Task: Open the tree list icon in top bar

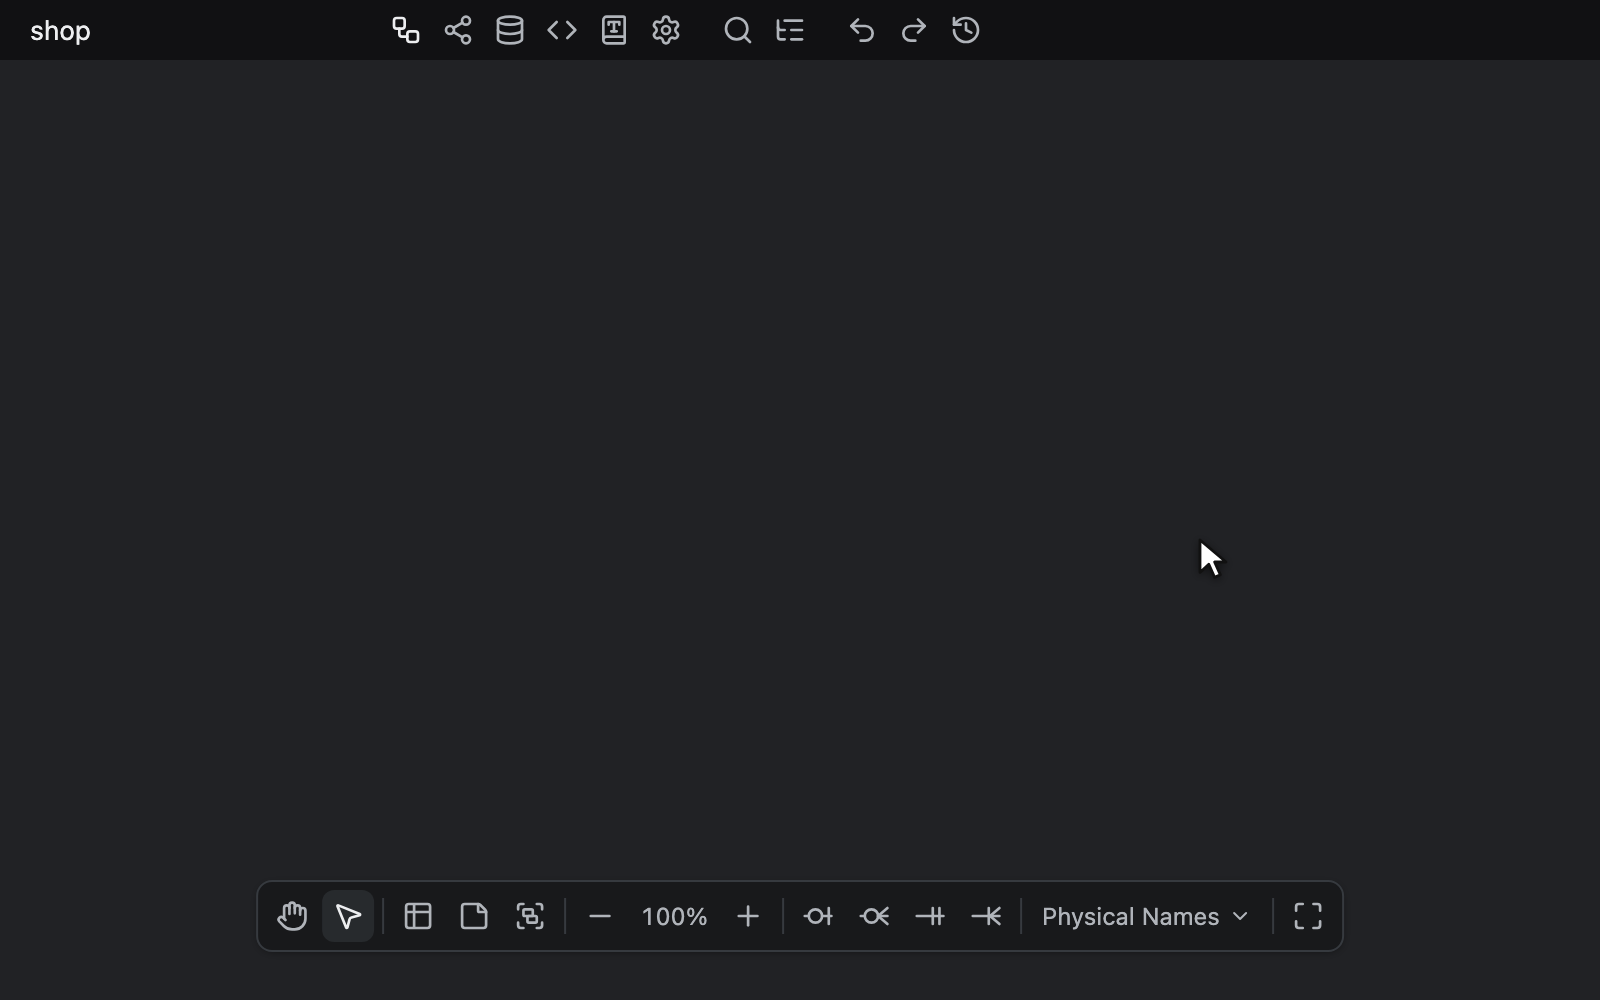Action: (790, 31)
